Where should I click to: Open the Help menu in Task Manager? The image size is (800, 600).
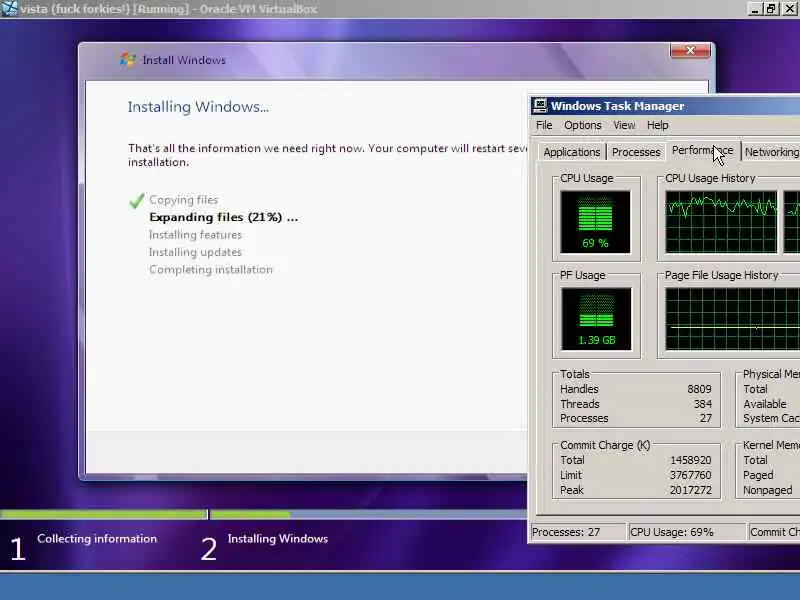pyautogui.click(x=658, y=125)
